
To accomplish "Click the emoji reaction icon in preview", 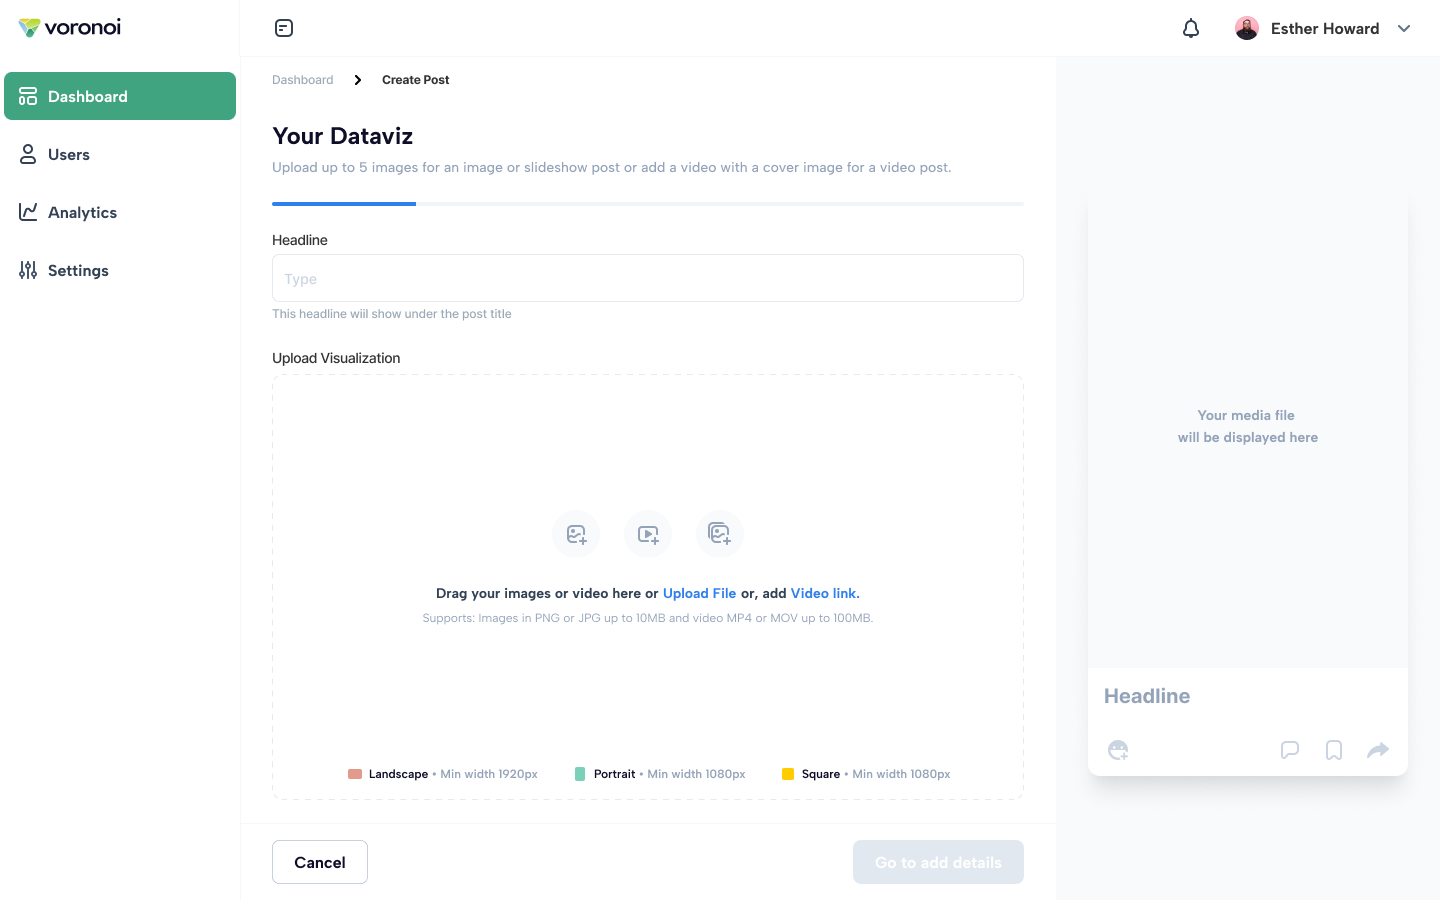I will coord(1118,750).
